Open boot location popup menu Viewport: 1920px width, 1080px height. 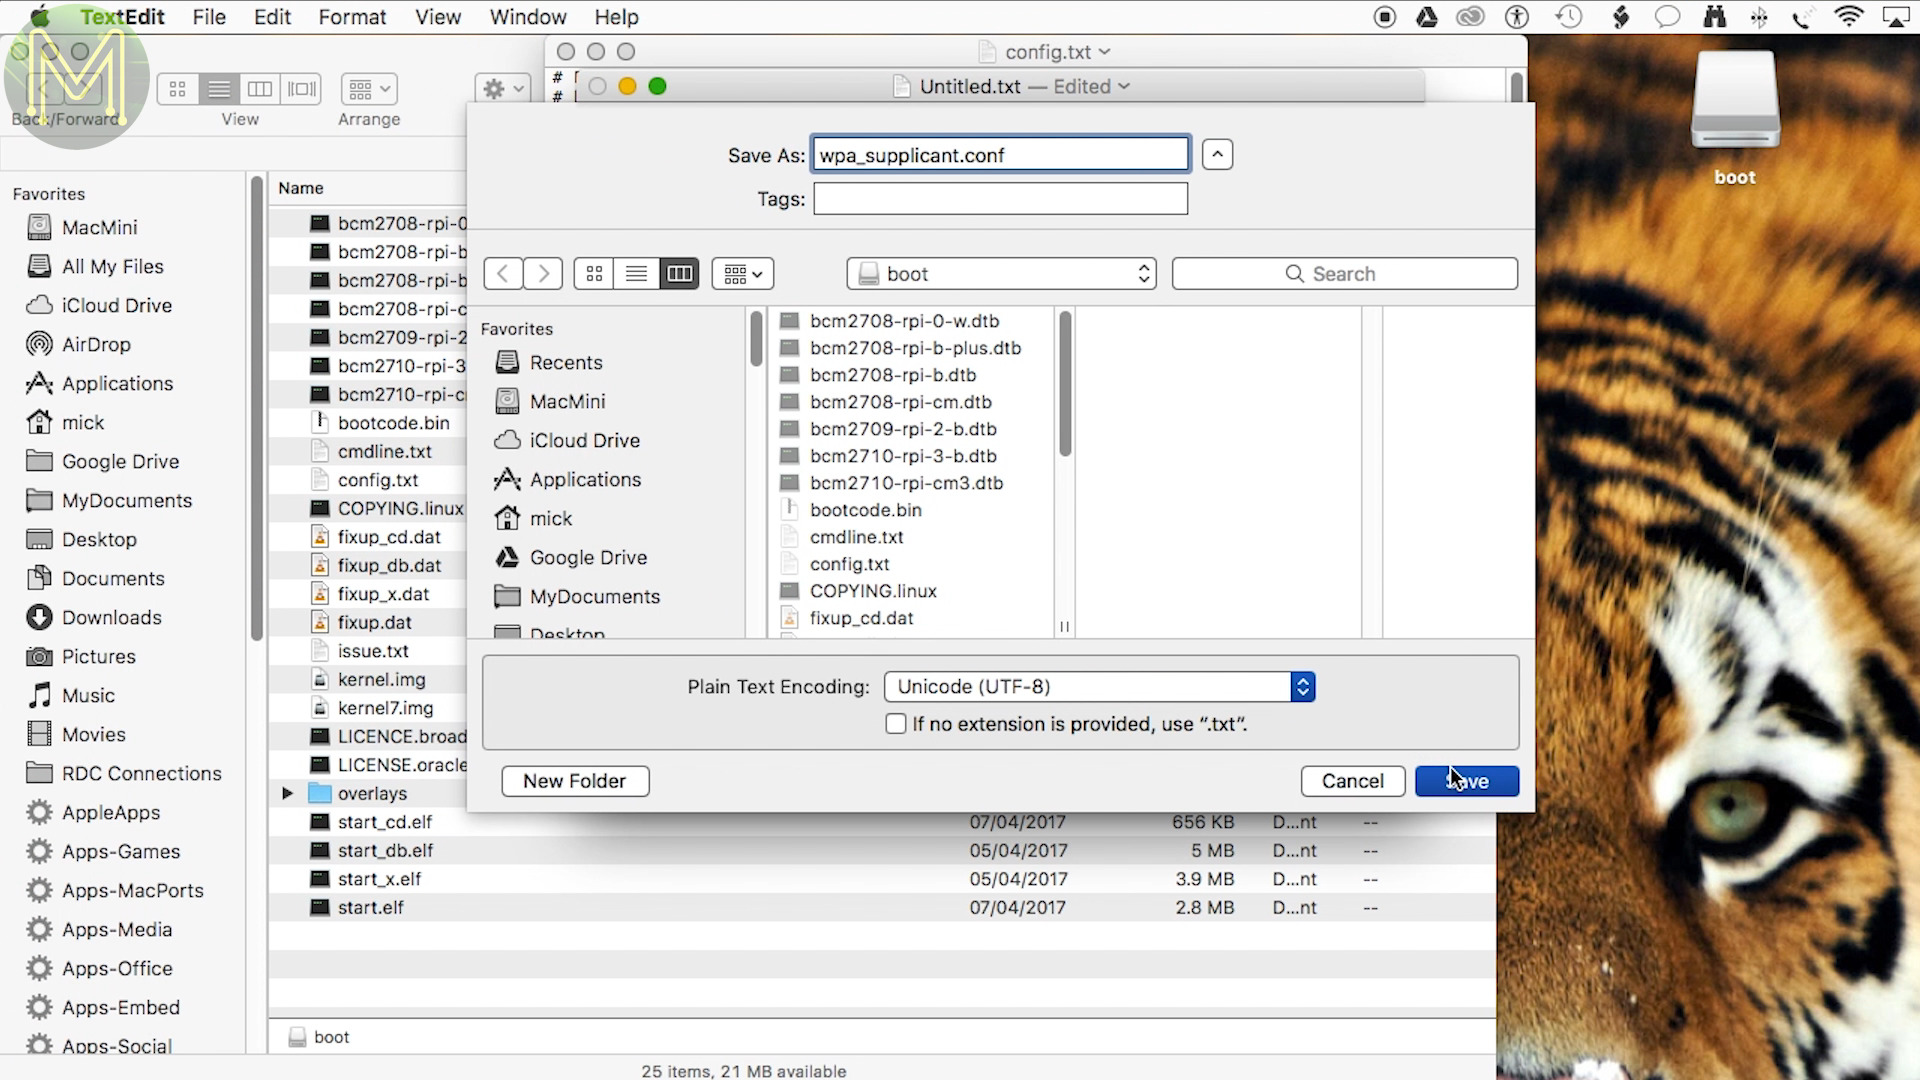click(1001, 274)
